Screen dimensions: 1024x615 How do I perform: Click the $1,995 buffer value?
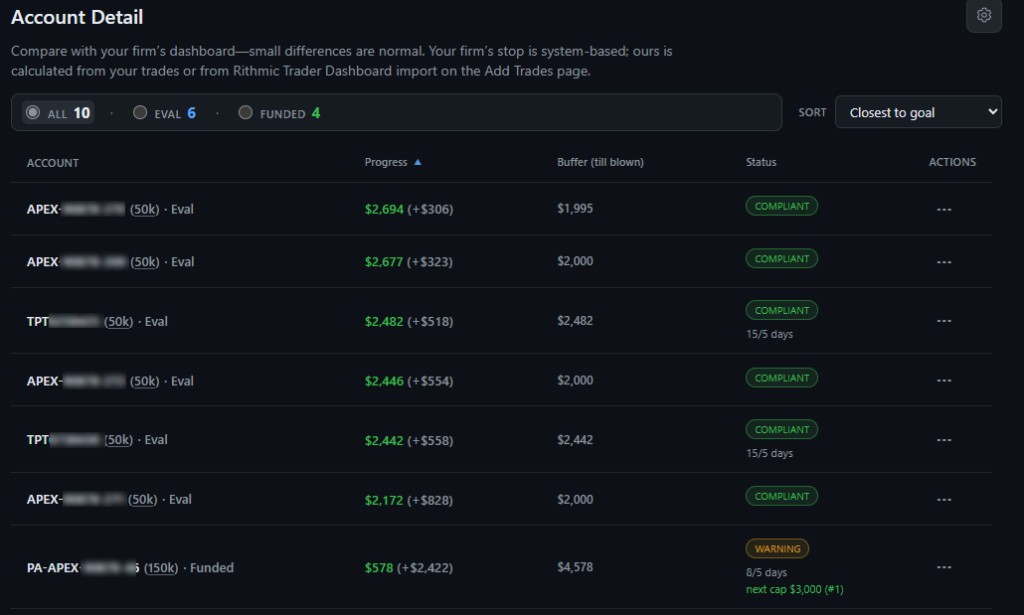point(575,208)
